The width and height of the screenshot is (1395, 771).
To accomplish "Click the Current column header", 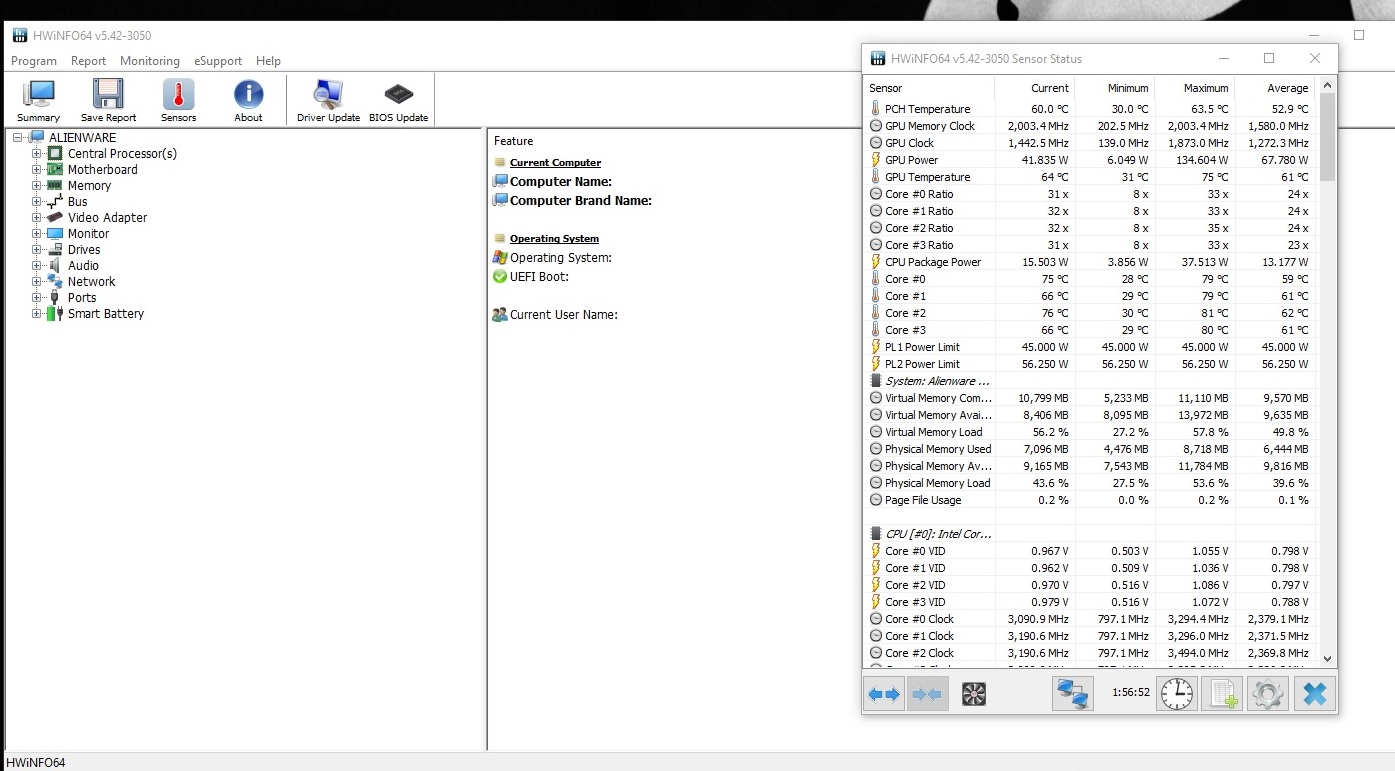I will coord(1034,88).
